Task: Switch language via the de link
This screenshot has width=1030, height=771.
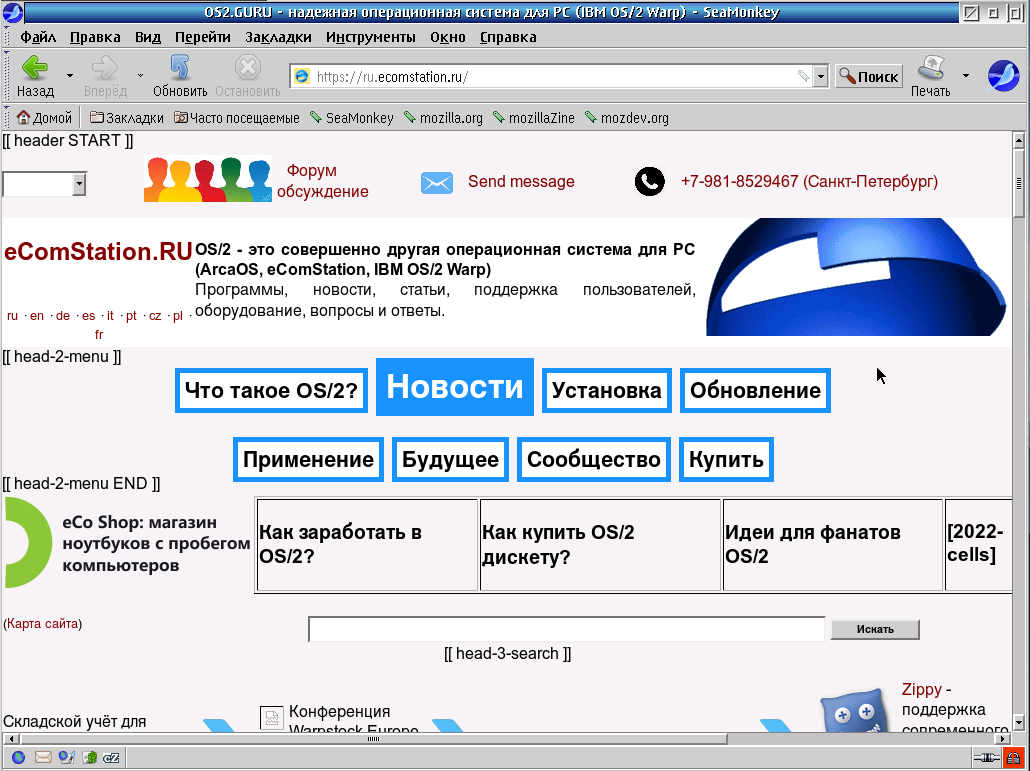Action: tap(62, 315)
